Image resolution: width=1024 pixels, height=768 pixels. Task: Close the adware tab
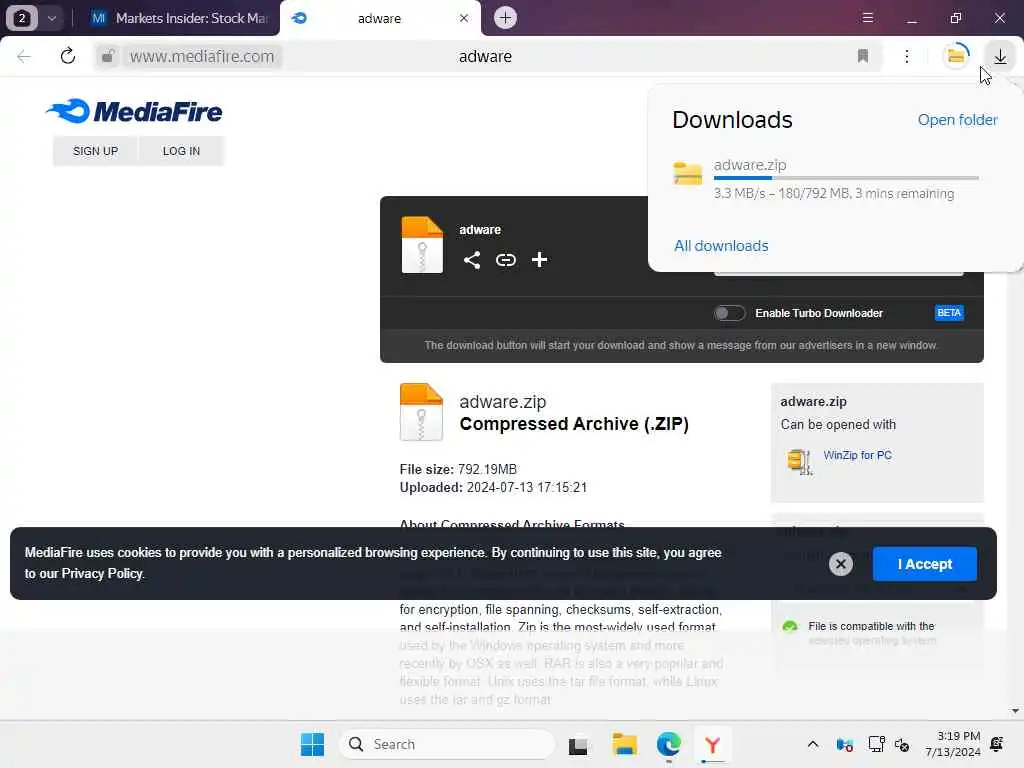[464, 18]
